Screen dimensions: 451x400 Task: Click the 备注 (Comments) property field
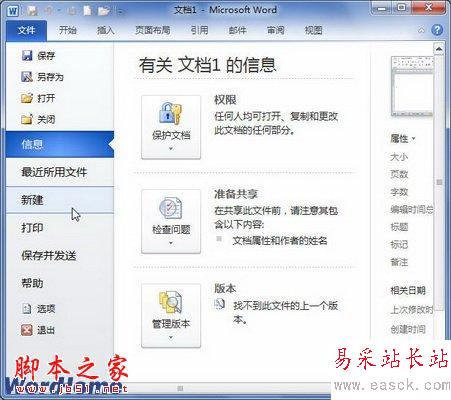click(399, 262)
